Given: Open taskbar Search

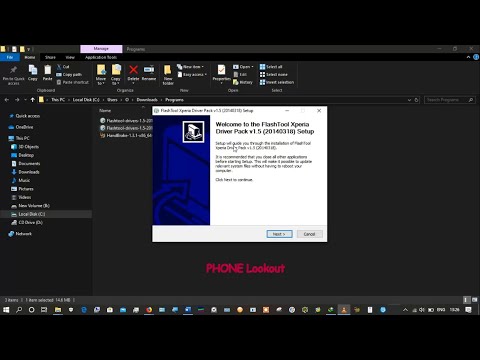Looking at the screenshot, I should point(19,310).
